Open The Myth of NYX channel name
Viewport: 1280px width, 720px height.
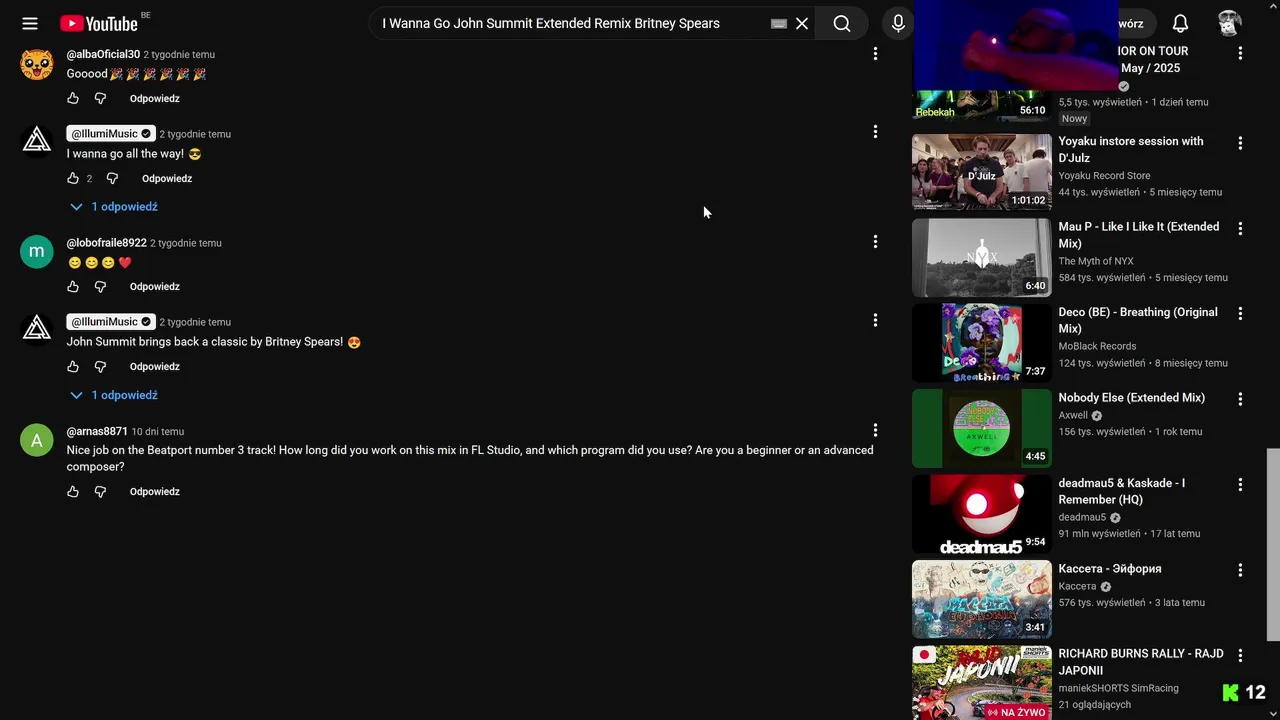[x=1096, y=261]
